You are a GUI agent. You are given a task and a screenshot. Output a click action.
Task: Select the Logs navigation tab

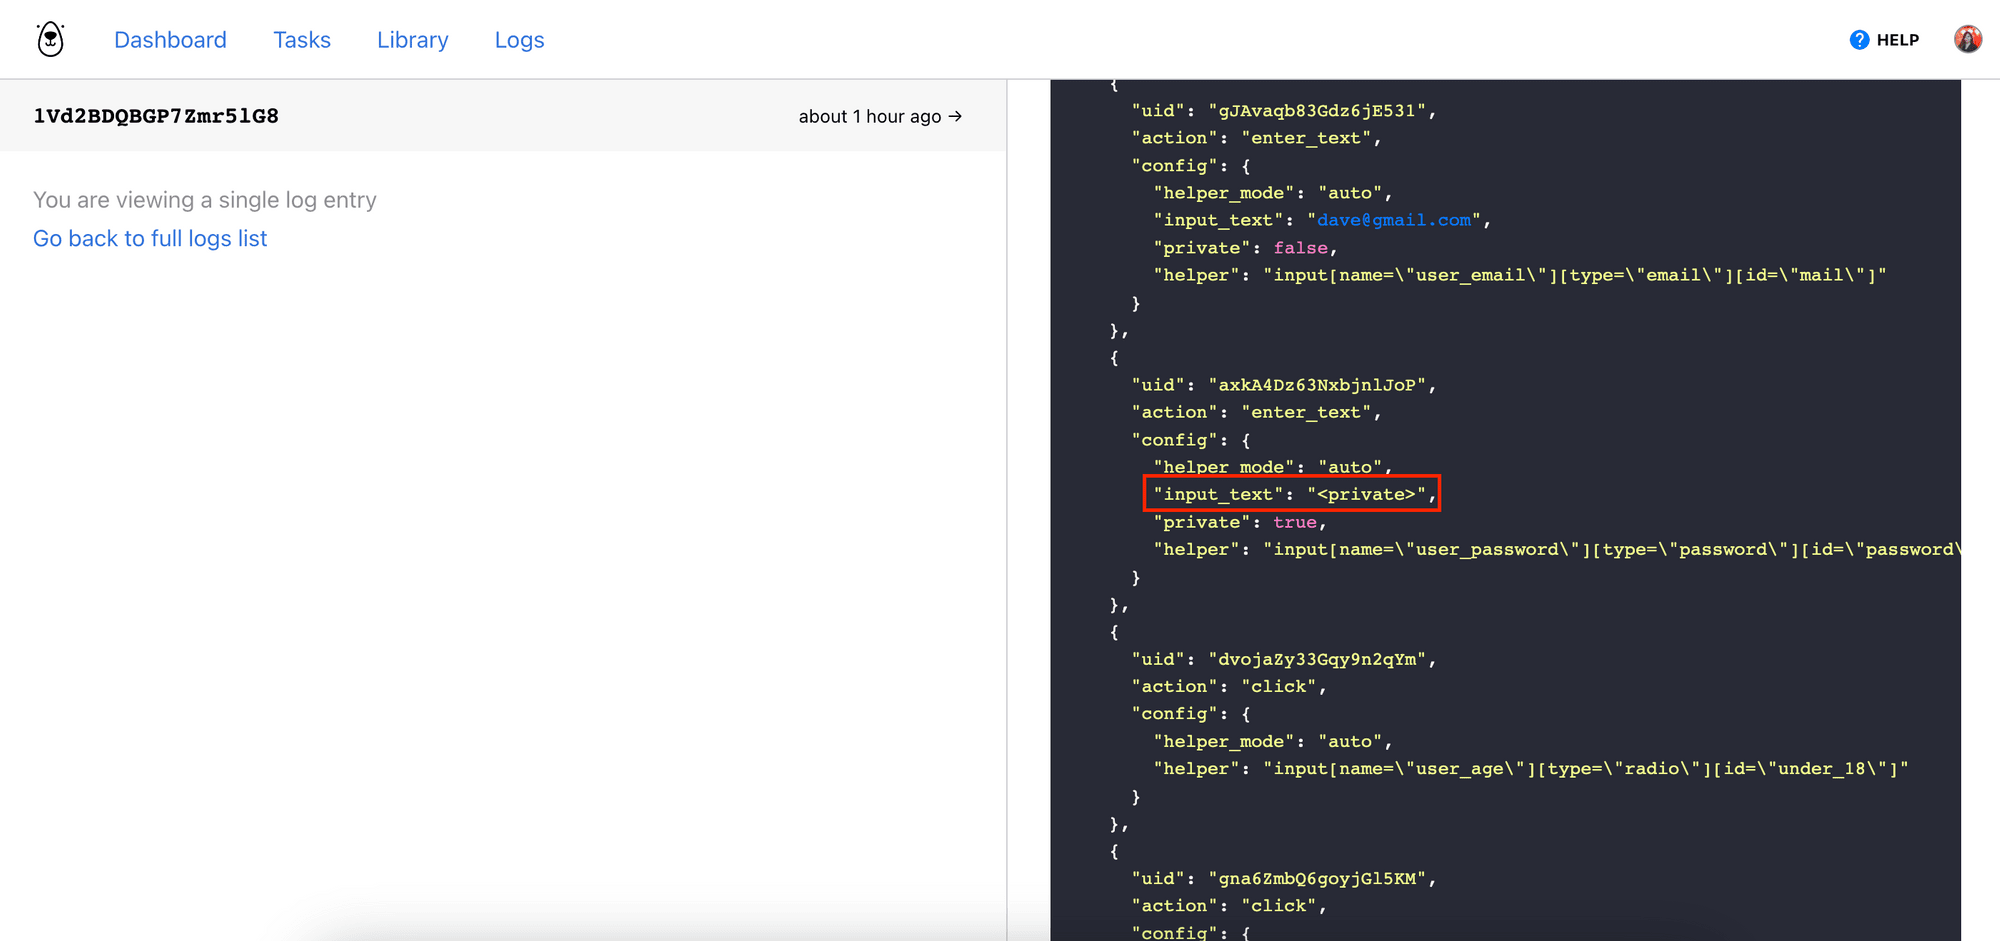pyautogui.click(x=518, y=40)
